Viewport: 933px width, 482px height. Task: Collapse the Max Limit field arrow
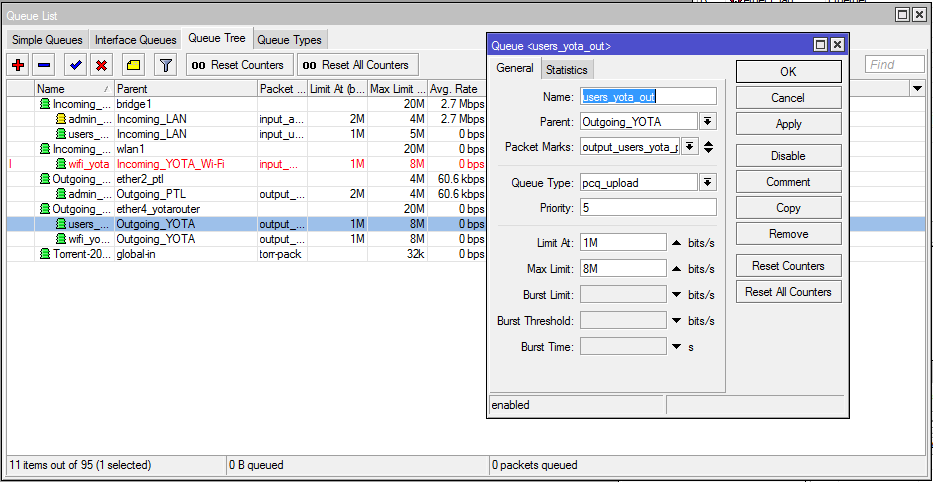[676, 269]
